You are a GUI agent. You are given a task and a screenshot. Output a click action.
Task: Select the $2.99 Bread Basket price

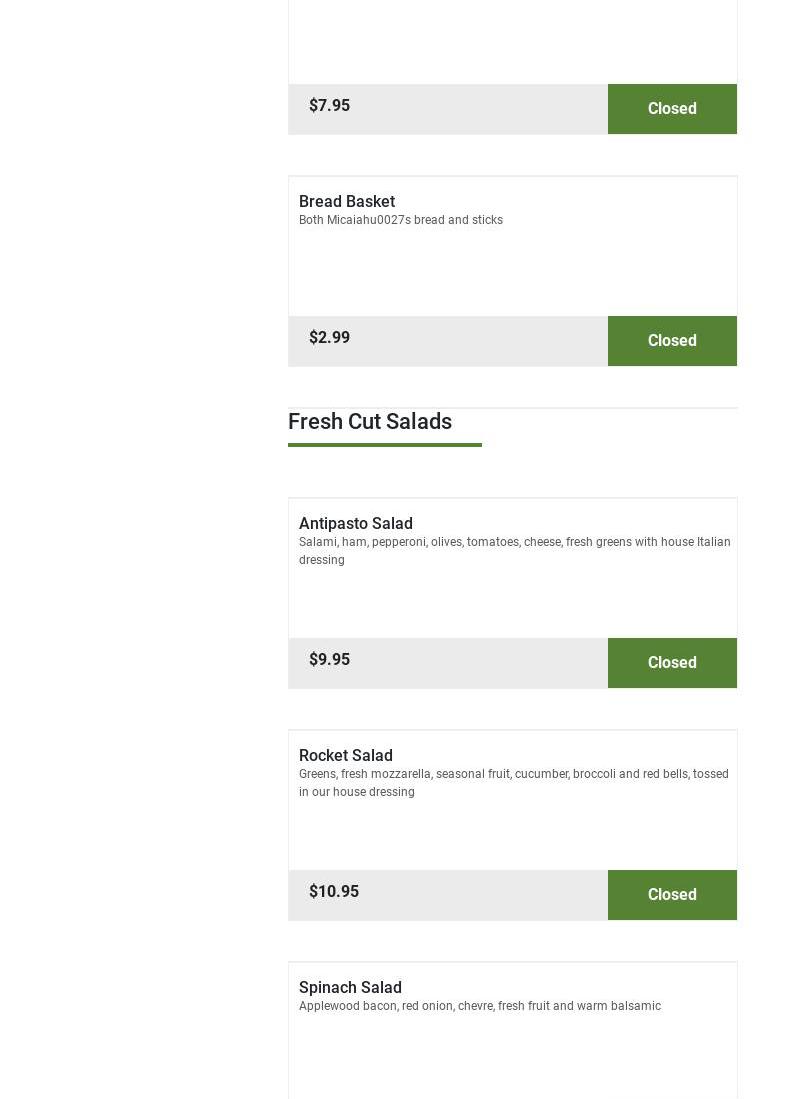click(329, 338)
